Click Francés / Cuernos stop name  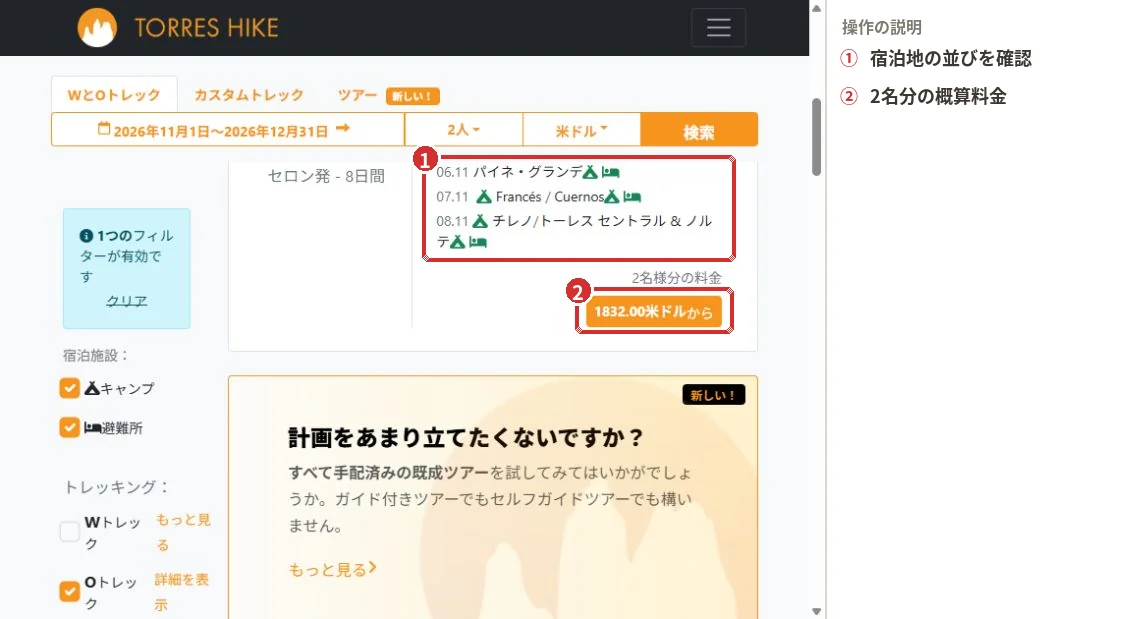(x=550, y=196)
